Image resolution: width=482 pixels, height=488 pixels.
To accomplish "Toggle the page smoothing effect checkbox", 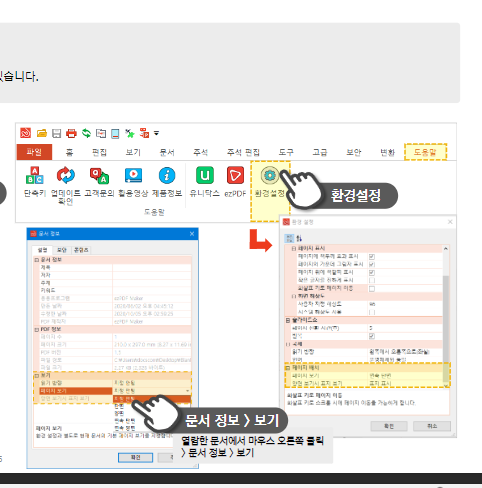I will click(372, 257).
